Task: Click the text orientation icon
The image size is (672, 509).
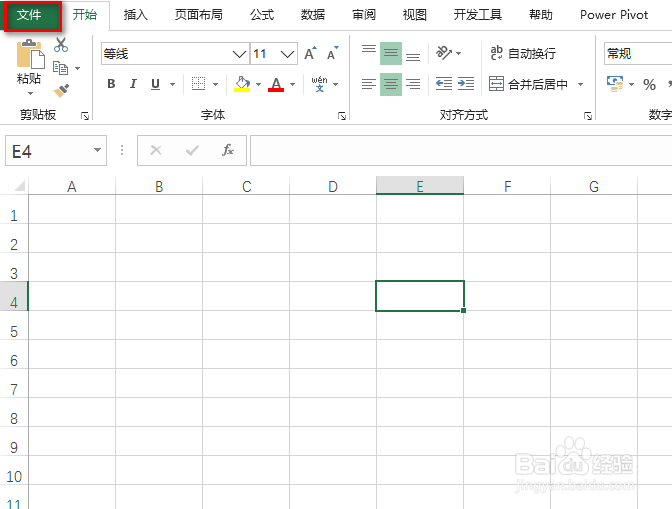Action: 444,53
